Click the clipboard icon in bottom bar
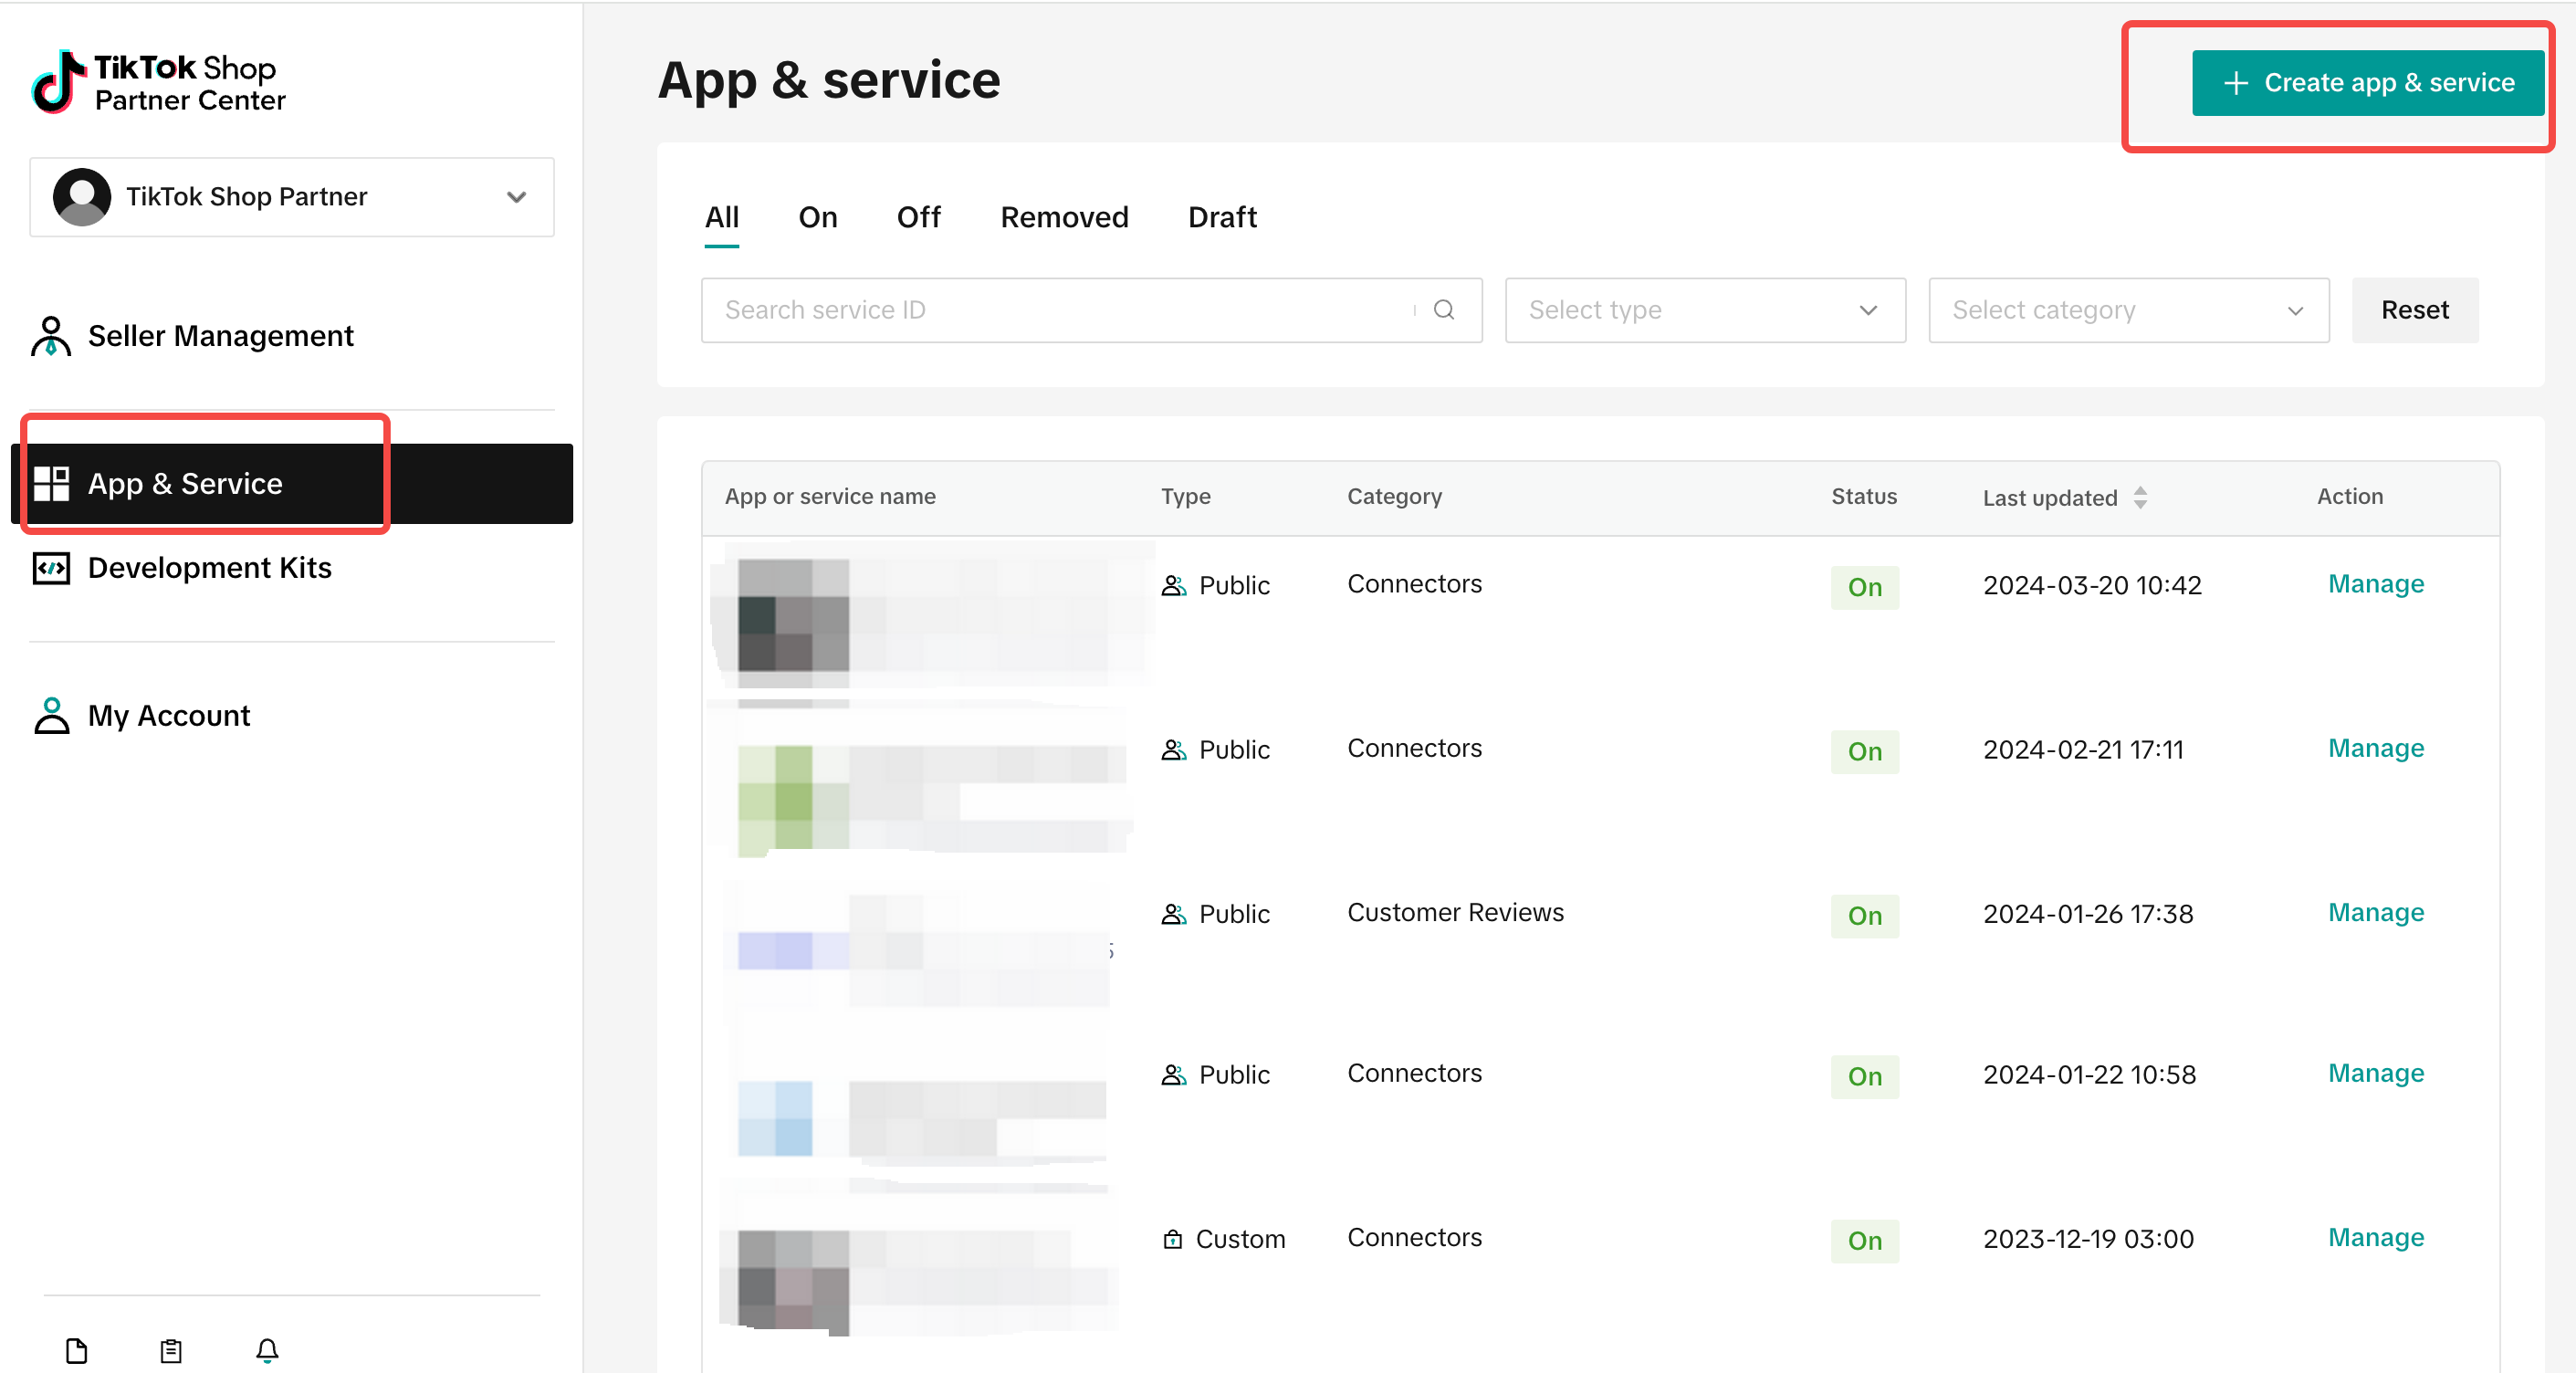Viewport: 2576px width, 1373px height. pos(171,1350)
